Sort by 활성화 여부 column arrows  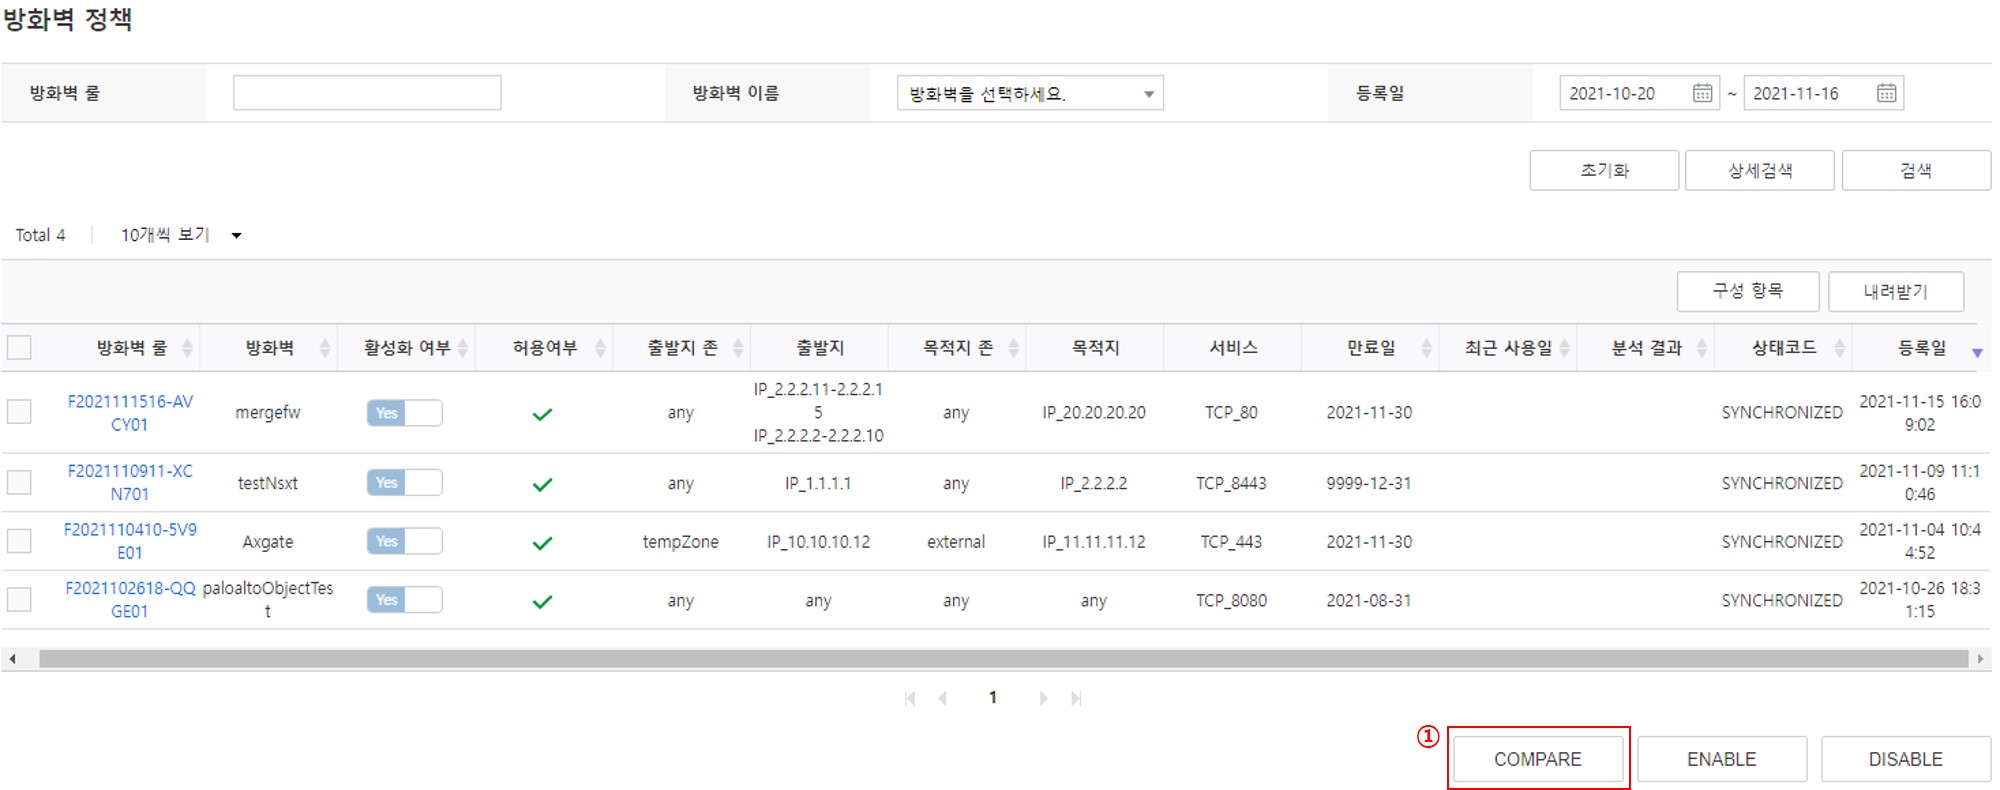point(463,348)
